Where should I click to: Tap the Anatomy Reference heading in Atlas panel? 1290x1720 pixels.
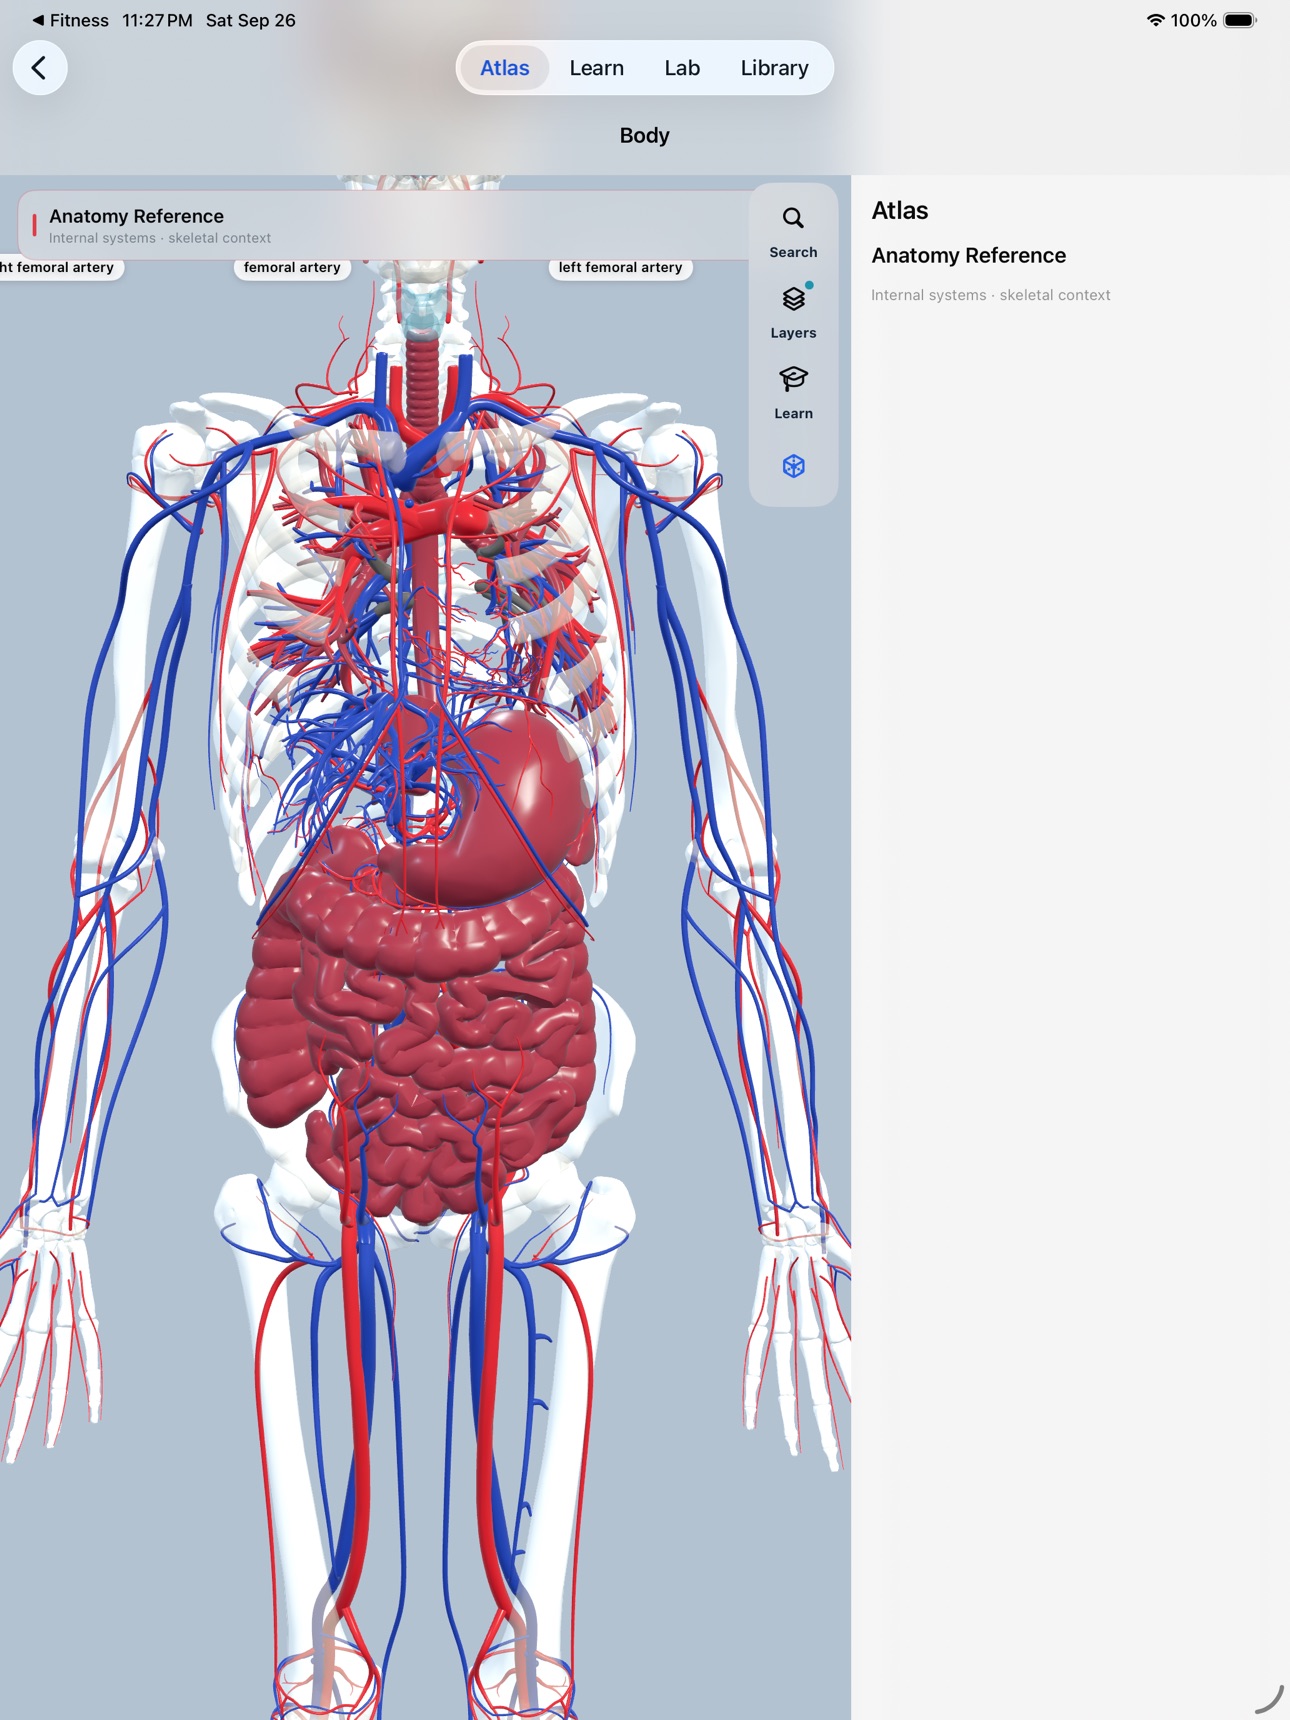click(x=968, y=255)
